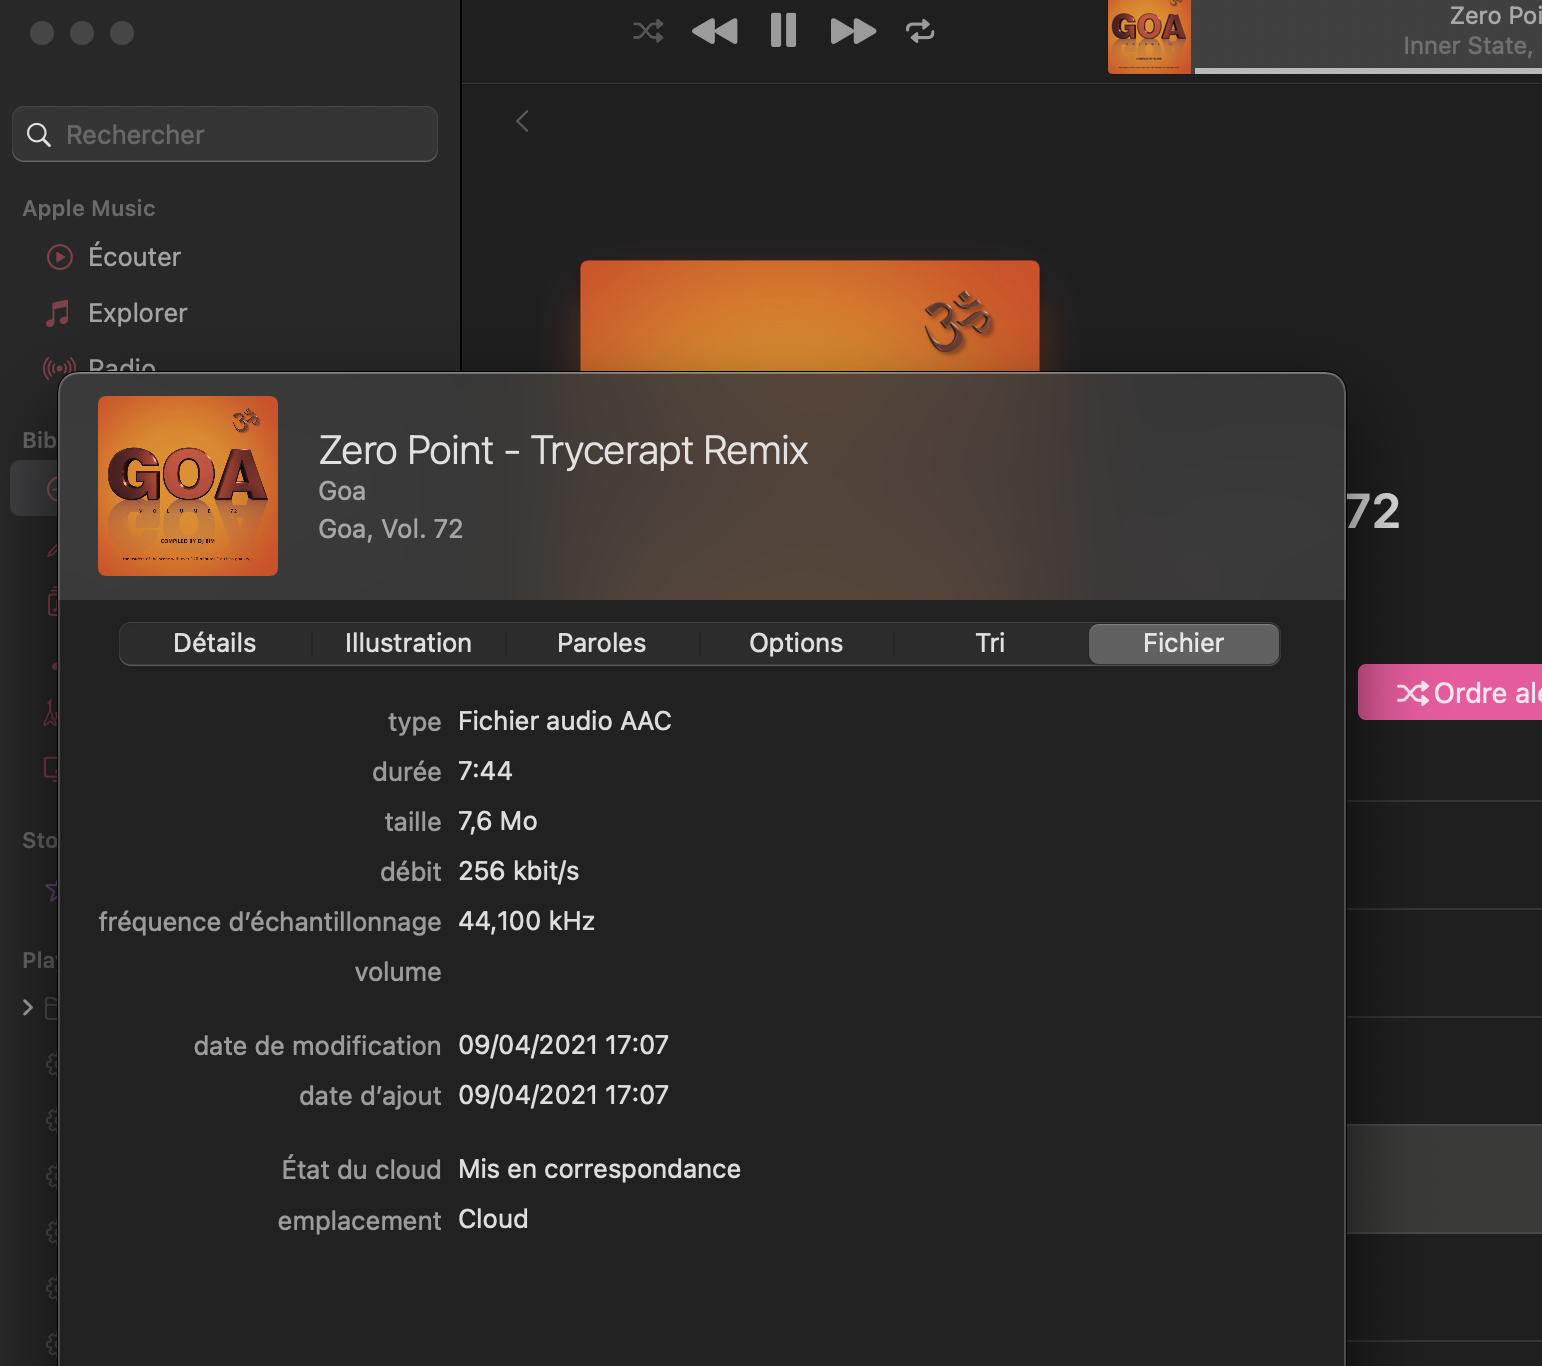The width and height of the screenshot is (1542, 1366).
Task: Toggle repeat playback icon
Action: coord(920,31)
